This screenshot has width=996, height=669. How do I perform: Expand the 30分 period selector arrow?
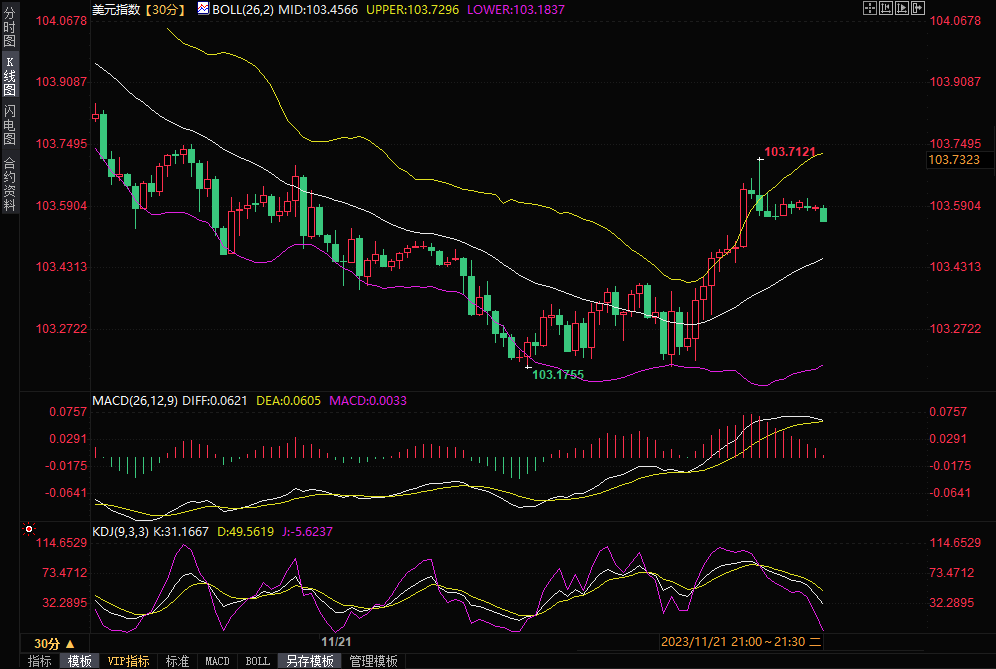(x=69, y=643)
